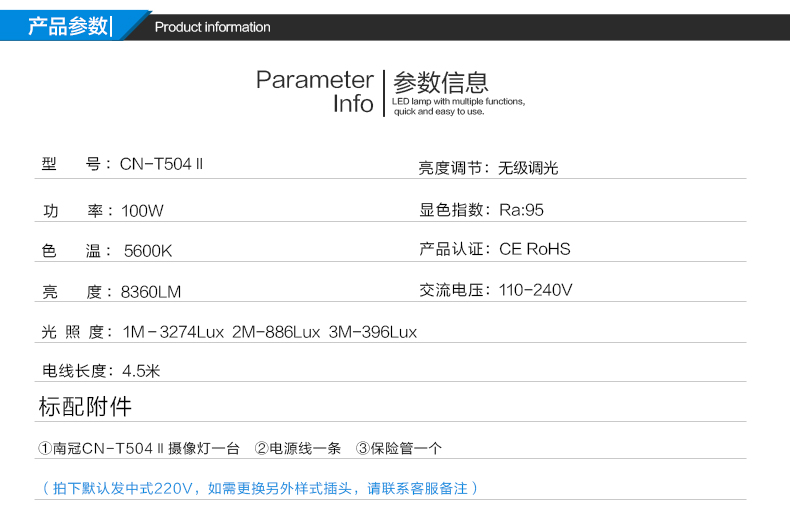Select the power value '100W'
Viewport: 790px width, 515px height.
[143, 211]
